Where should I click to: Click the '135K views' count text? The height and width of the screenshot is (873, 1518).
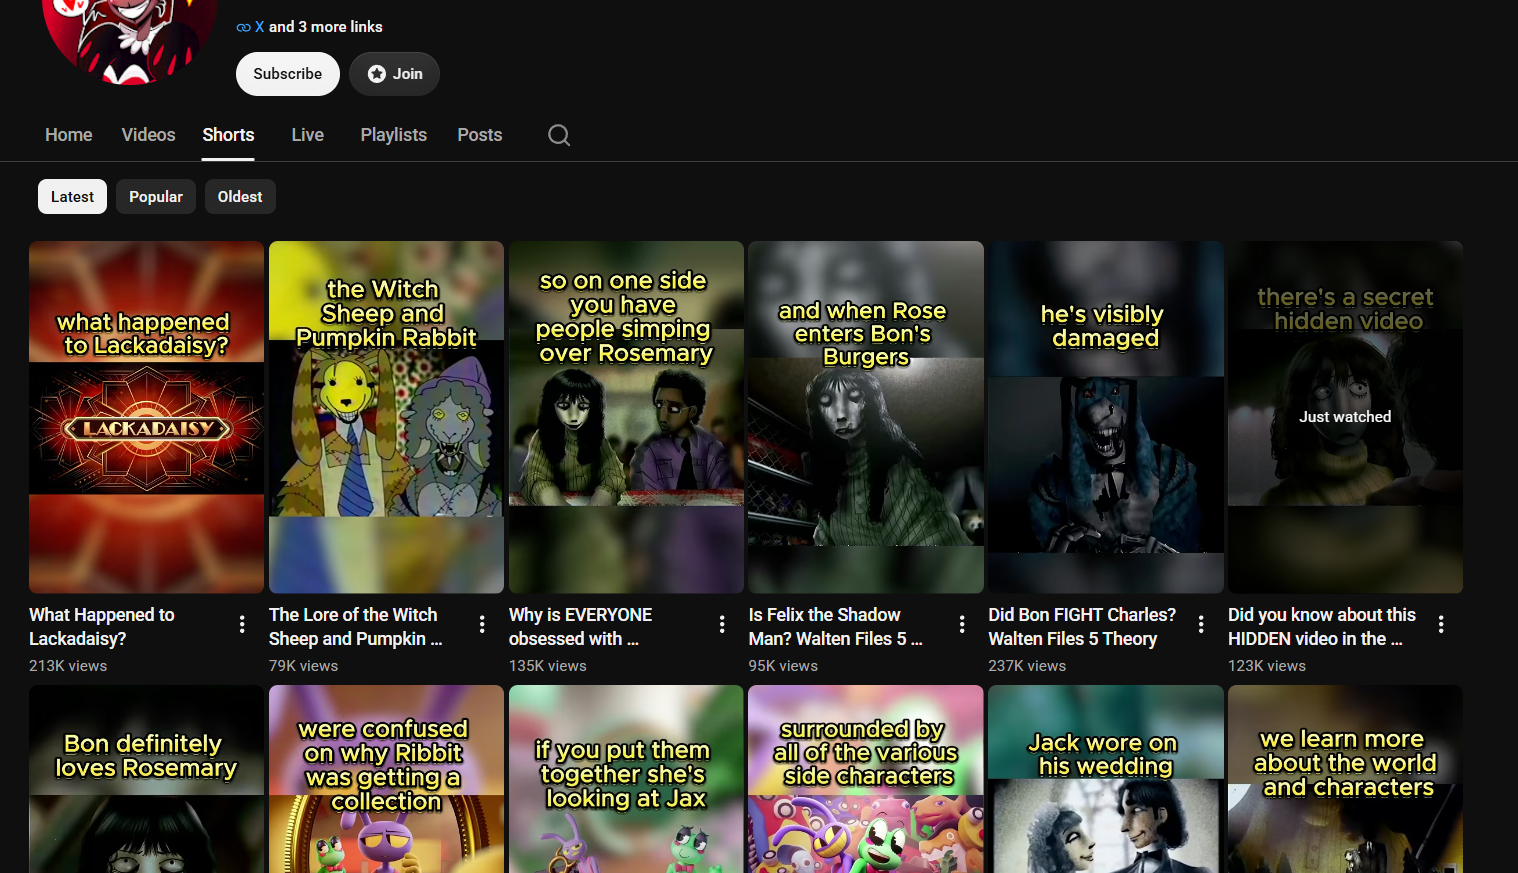[x=548, y=666]
